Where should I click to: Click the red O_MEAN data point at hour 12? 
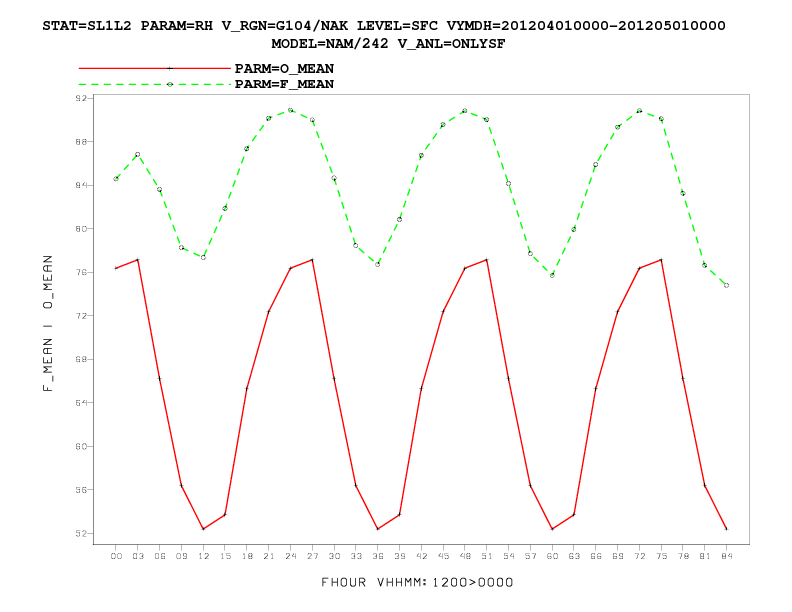(x=203, y=529)
